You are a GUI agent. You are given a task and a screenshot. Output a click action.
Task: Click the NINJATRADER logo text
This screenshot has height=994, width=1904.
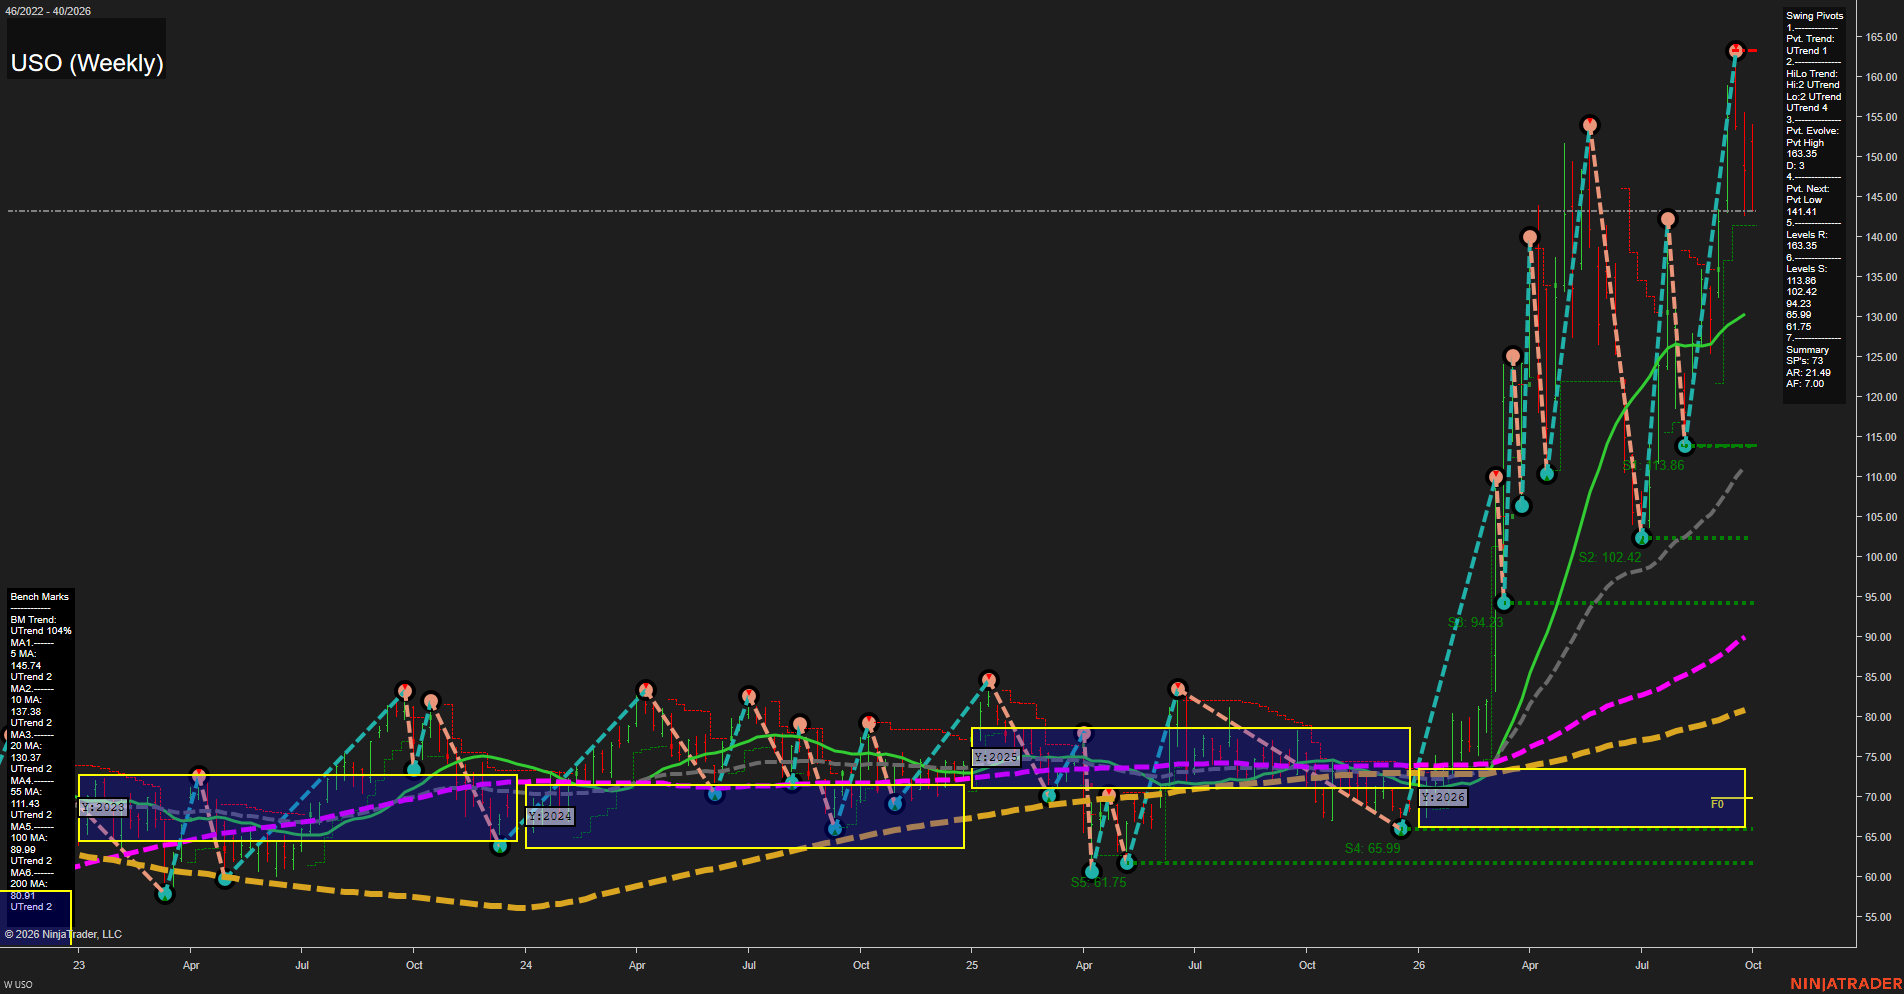1846,984
